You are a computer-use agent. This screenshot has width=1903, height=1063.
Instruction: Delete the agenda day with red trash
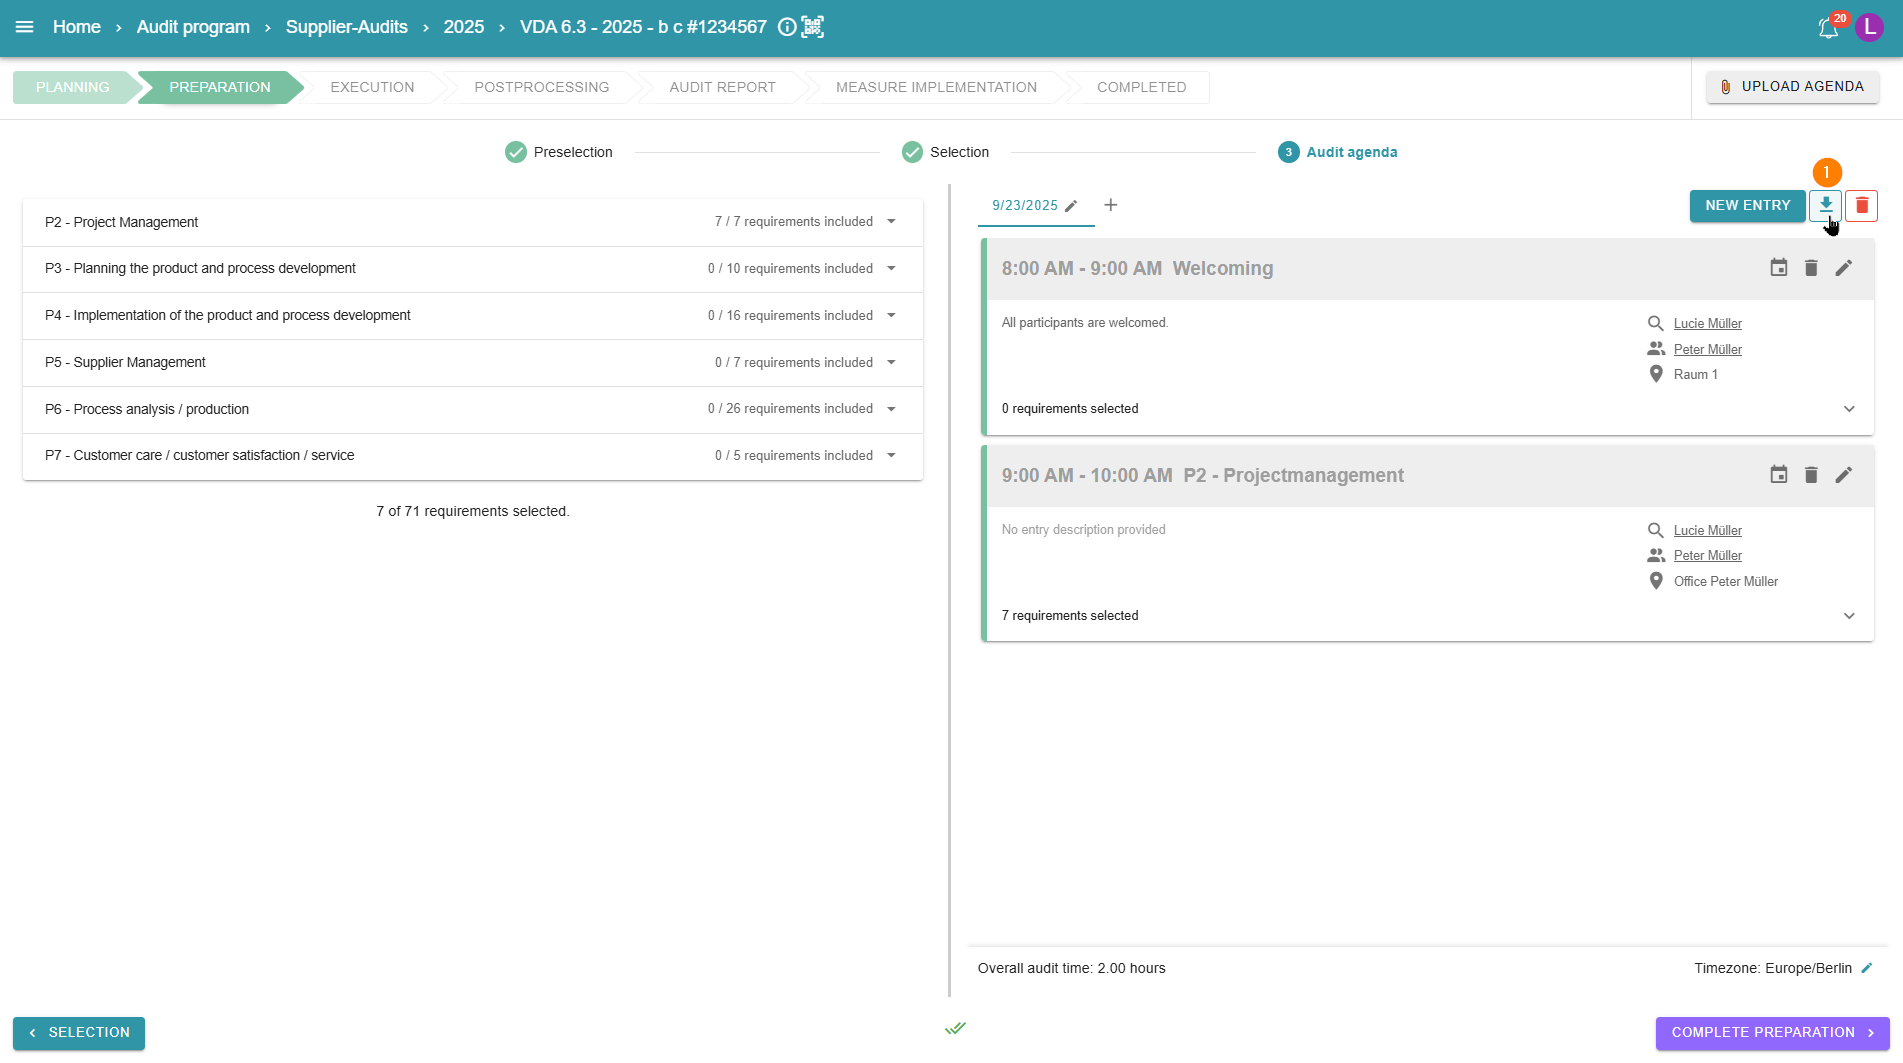click(1861, 205)
